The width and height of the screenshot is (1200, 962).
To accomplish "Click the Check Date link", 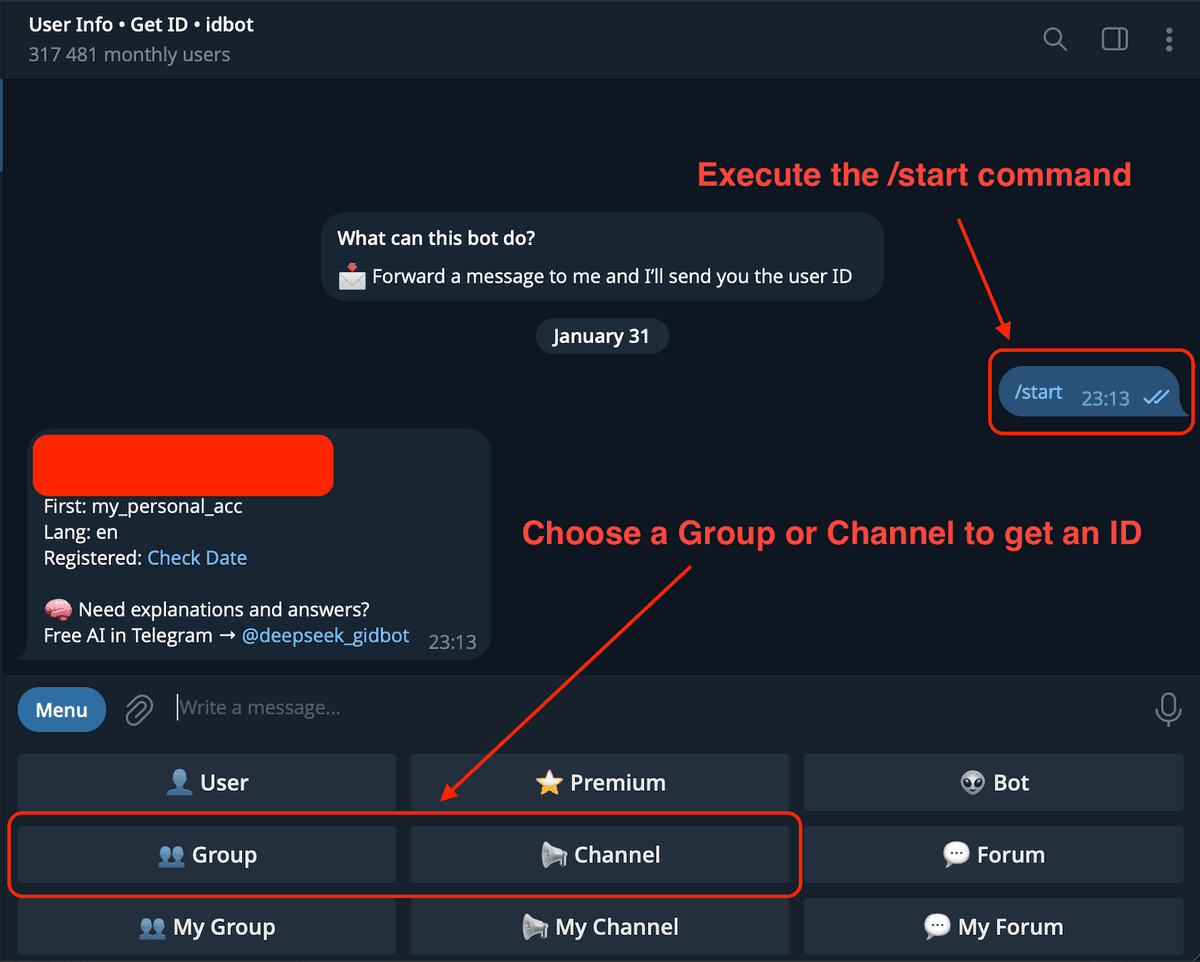I will [197, 557].
